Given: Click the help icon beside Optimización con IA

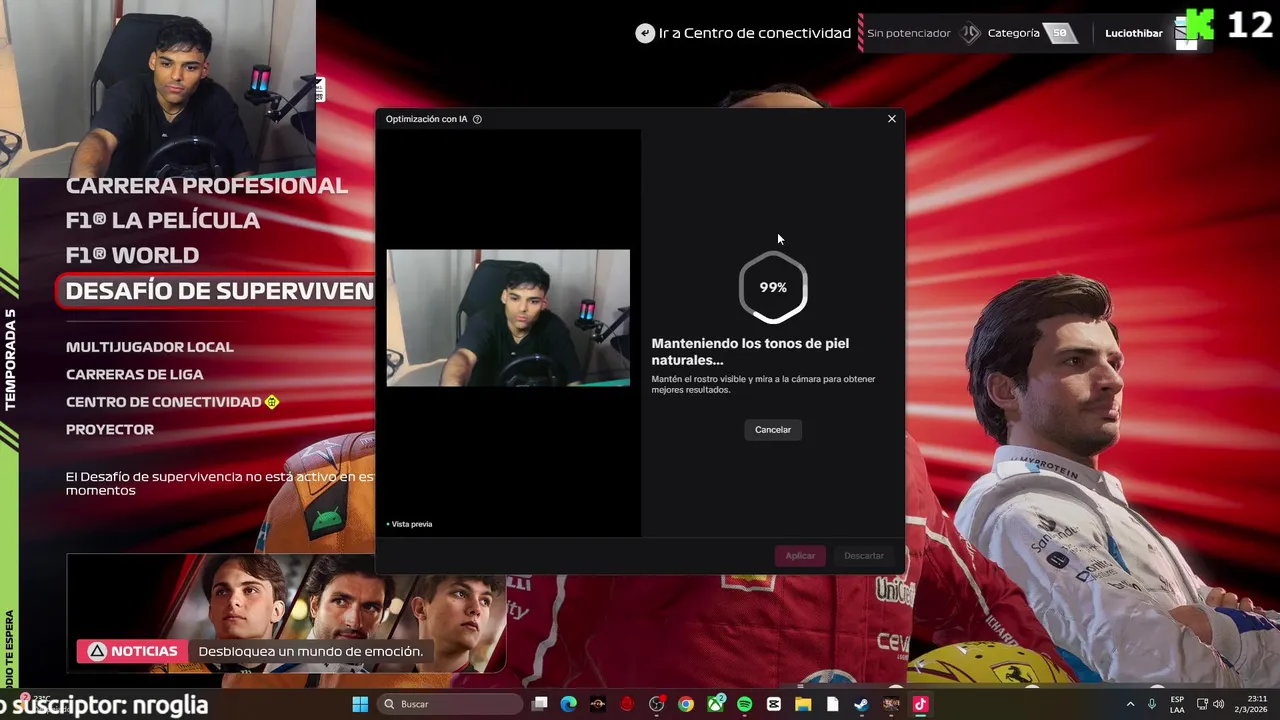Looking at the screenshot, I should pyautogui.click(x=477, y=119).
